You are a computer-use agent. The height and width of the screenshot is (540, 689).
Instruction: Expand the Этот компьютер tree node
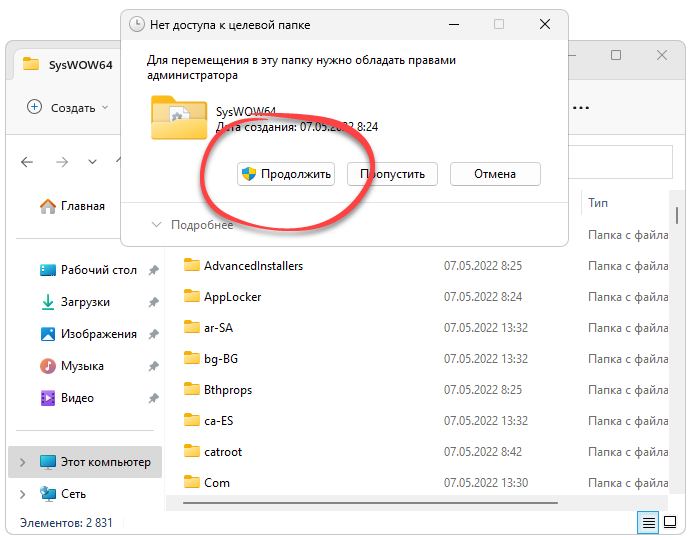(x=22, y=462)
